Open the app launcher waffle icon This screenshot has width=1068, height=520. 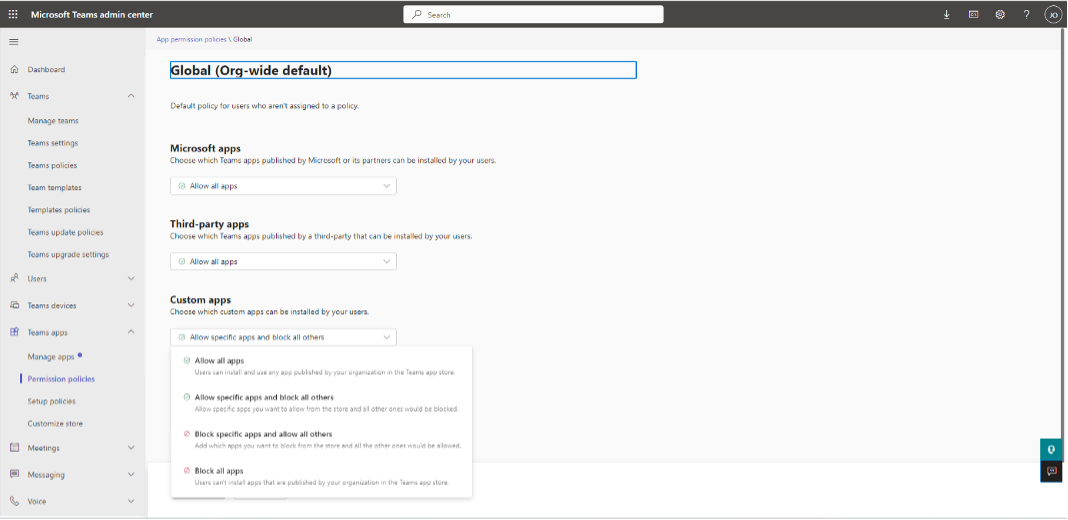click(13, 14)
